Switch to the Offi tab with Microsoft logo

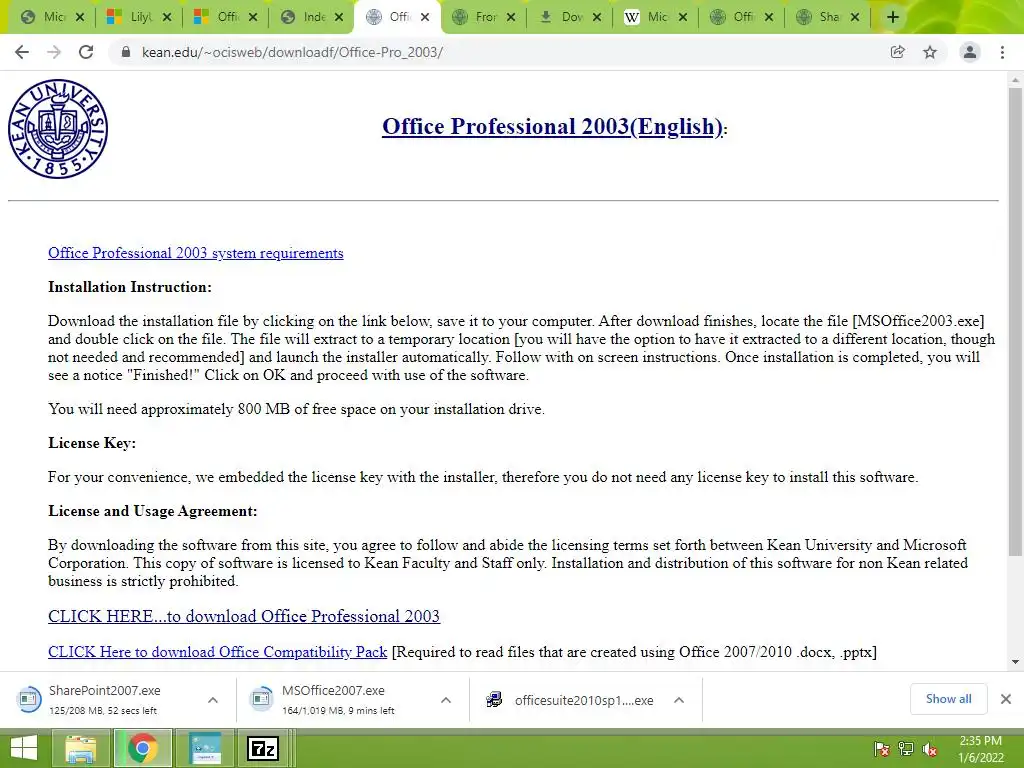point(225,17)
